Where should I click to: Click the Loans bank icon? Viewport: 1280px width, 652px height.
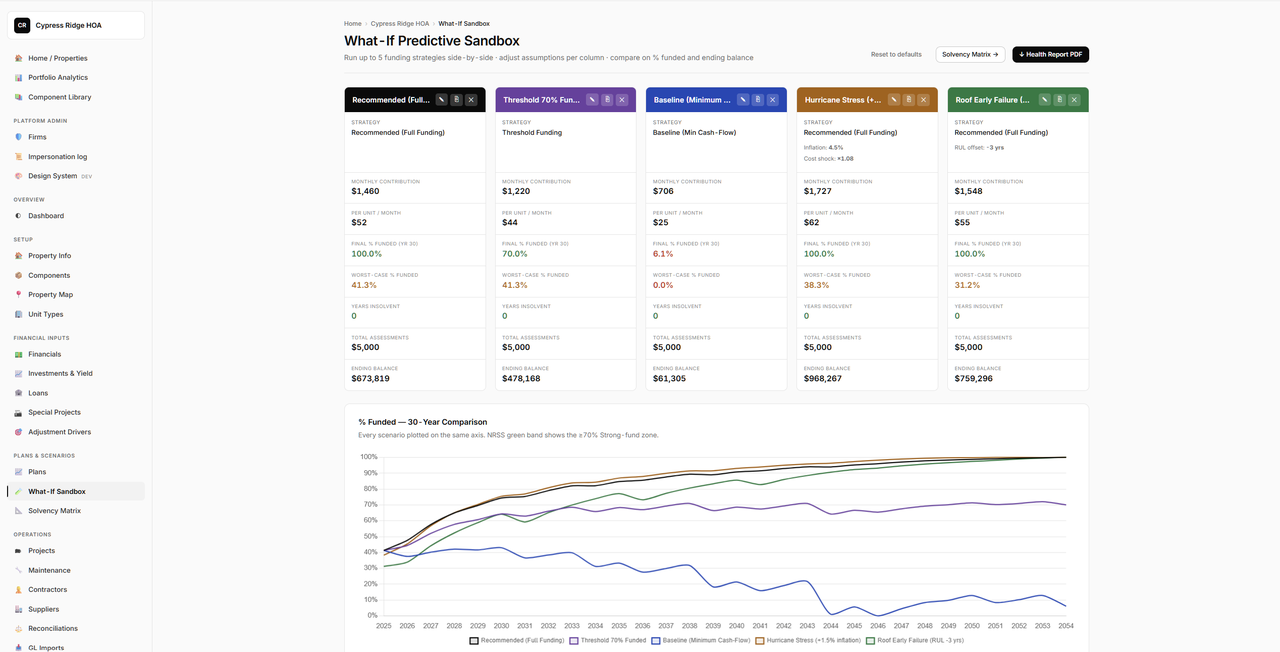(18, 393)
